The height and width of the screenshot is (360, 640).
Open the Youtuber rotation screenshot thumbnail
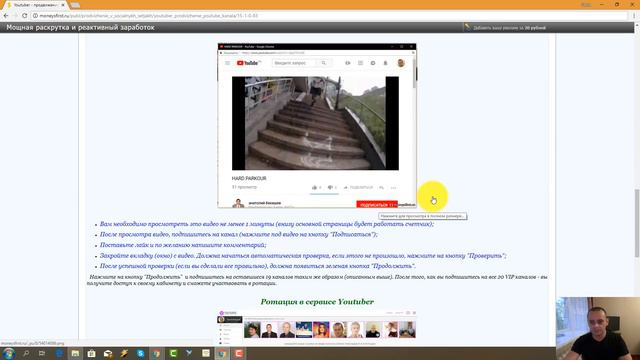(317, 327)
